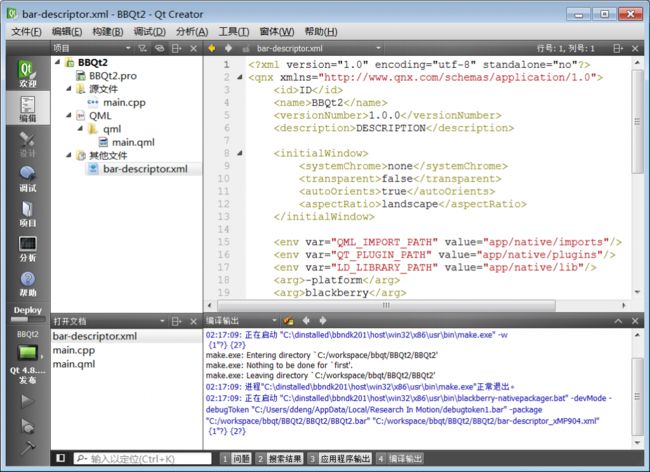This screenshot has width=650, height=472.
Task: Open the 编辑(E) menu
Action: click(x=67, y=31)
